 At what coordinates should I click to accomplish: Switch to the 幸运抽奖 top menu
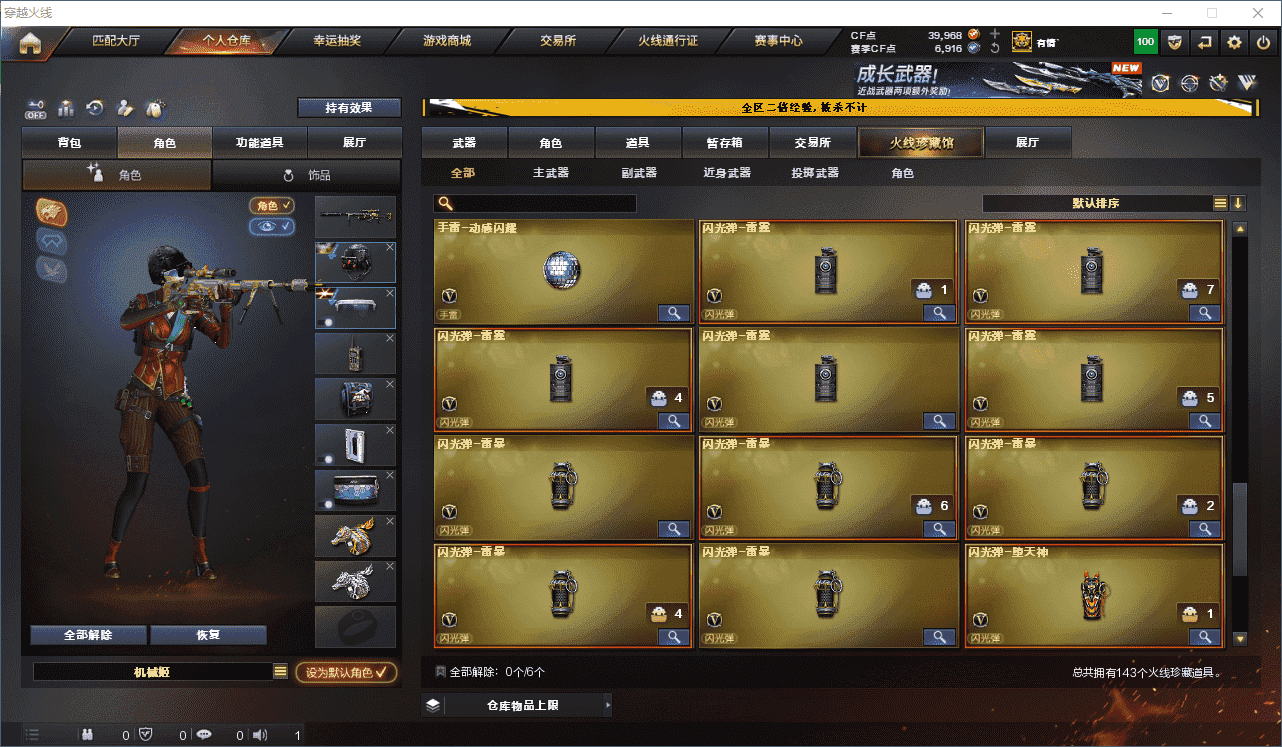pyautogui.click(x=337, y=42)
